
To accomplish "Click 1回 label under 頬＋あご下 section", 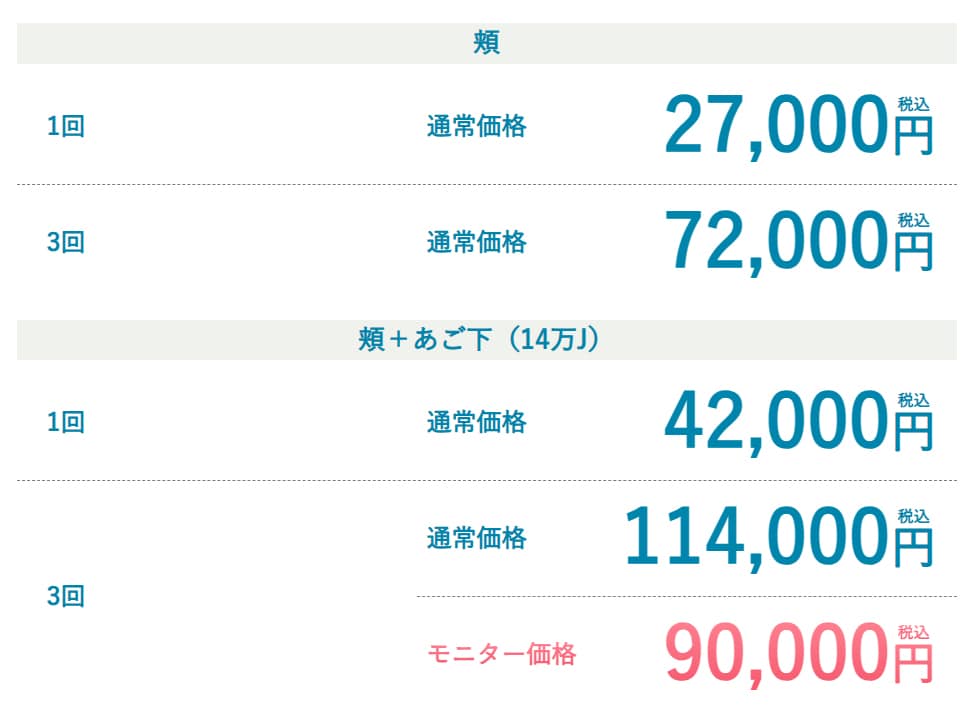I will [x=65, y=422].
